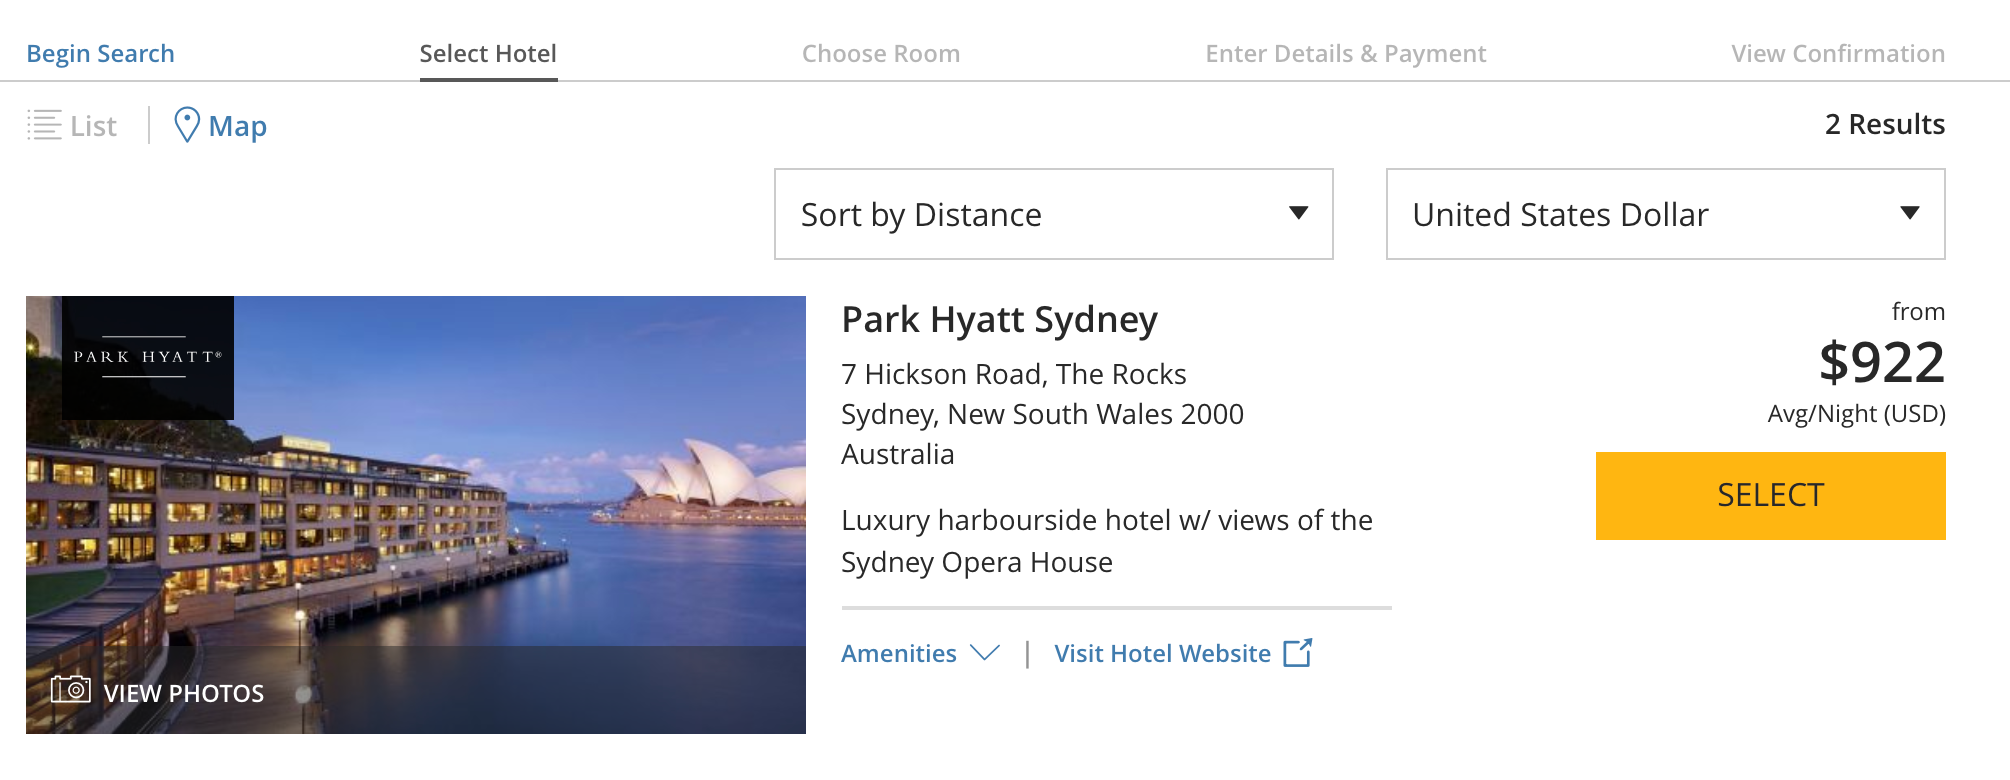
Task: Open the Sort by Distance combo box
Action: point(1053,214)
